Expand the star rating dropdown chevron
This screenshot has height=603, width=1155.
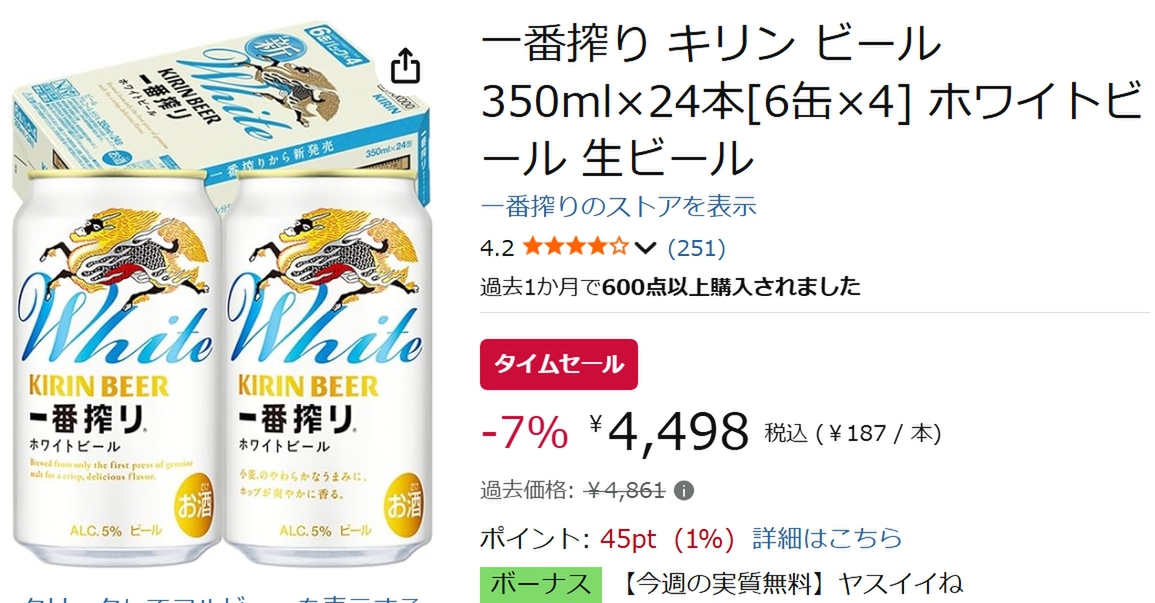(645, 247)
